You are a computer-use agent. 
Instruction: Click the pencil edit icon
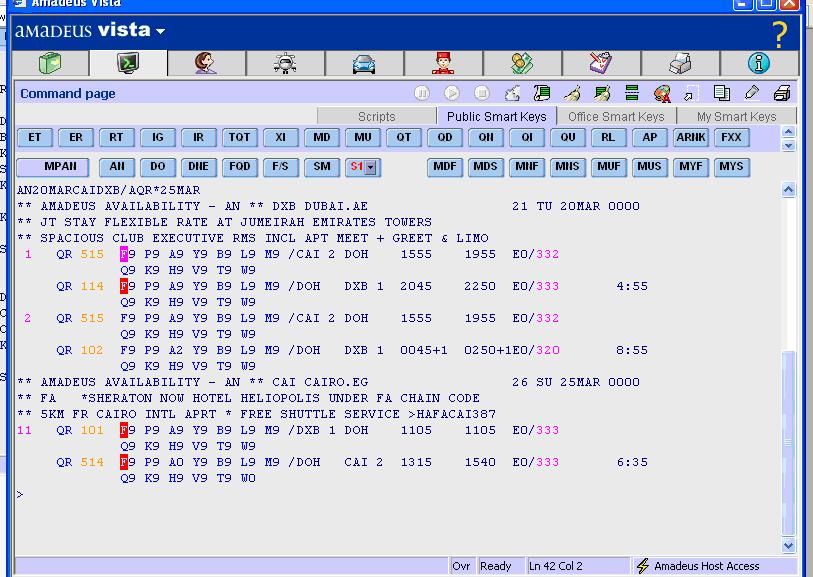pyautogui.click(x=752, y=93)
